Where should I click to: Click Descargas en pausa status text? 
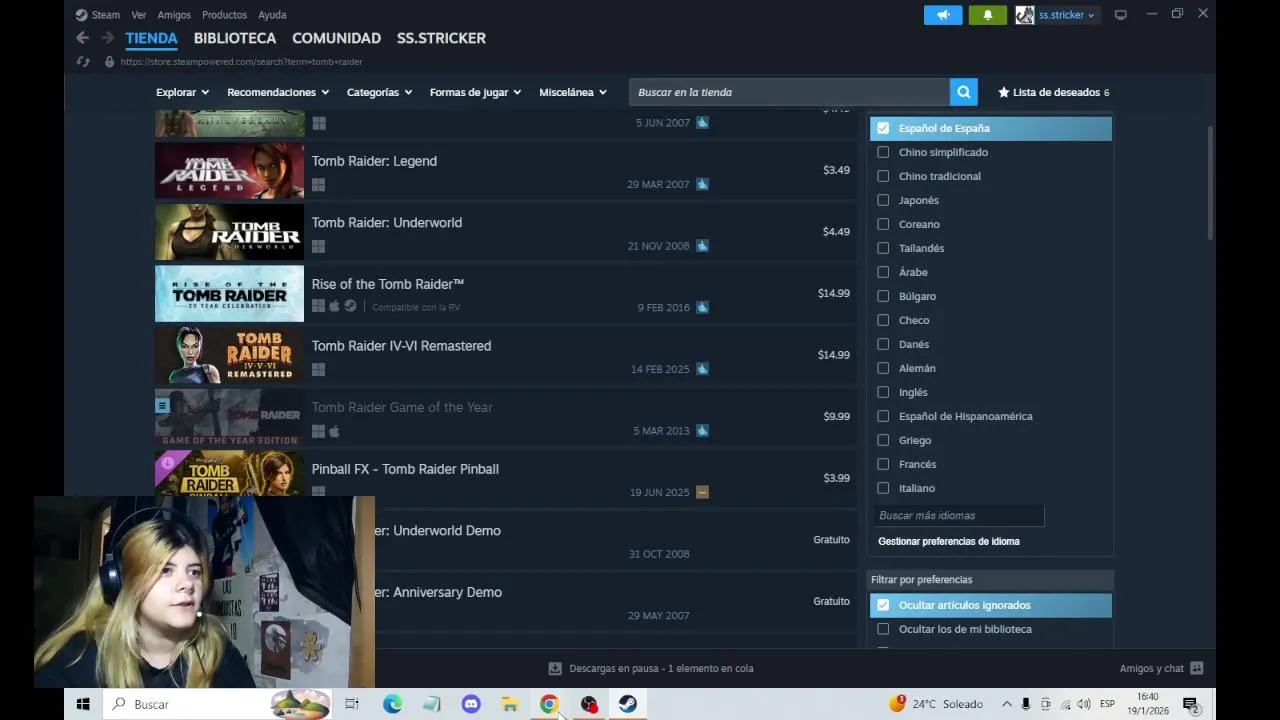[x=661, y=668]
